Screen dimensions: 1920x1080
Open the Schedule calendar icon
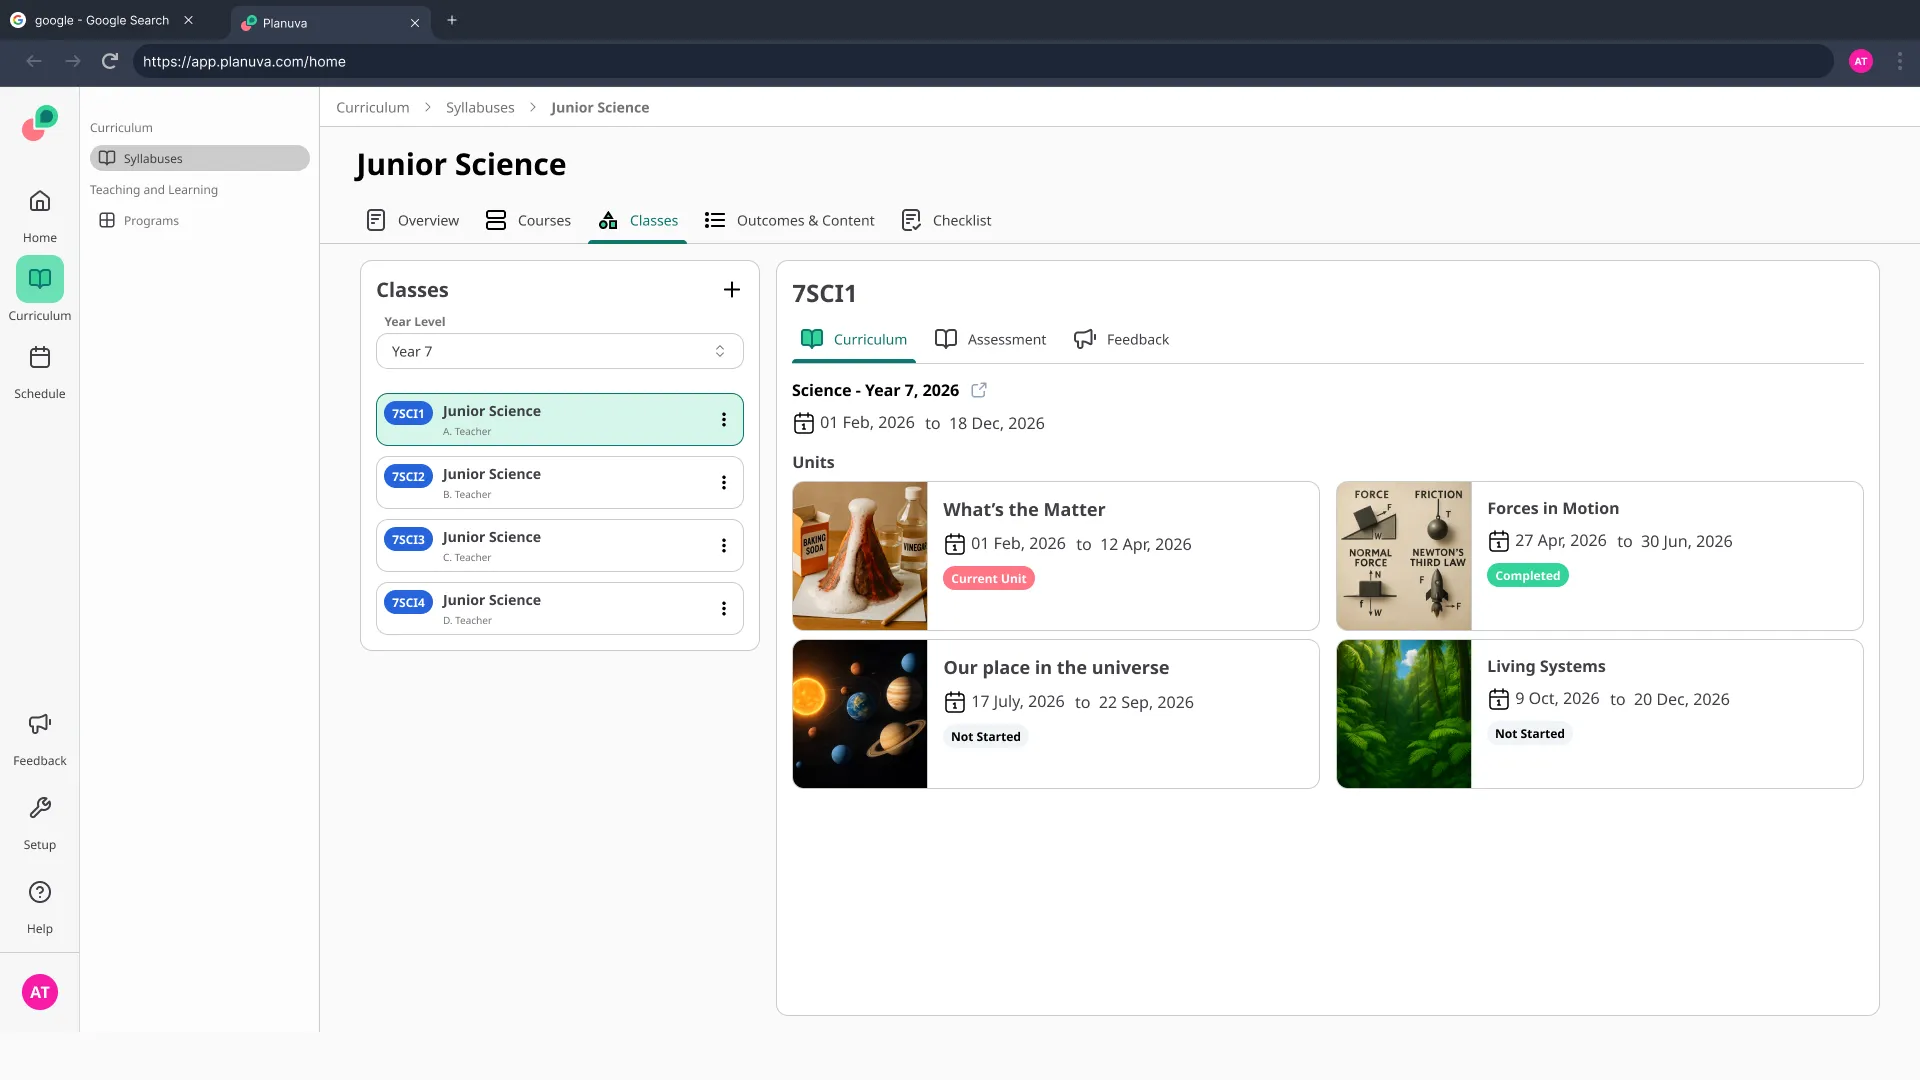coord(40,358)
